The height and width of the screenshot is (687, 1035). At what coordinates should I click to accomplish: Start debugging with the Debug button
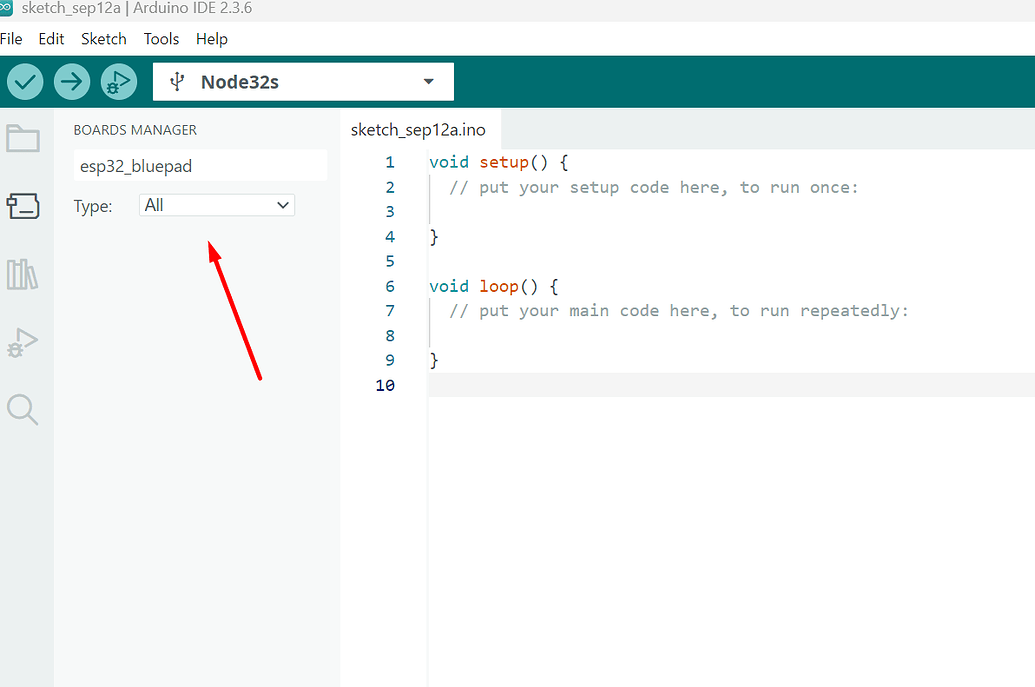[119, 82]
